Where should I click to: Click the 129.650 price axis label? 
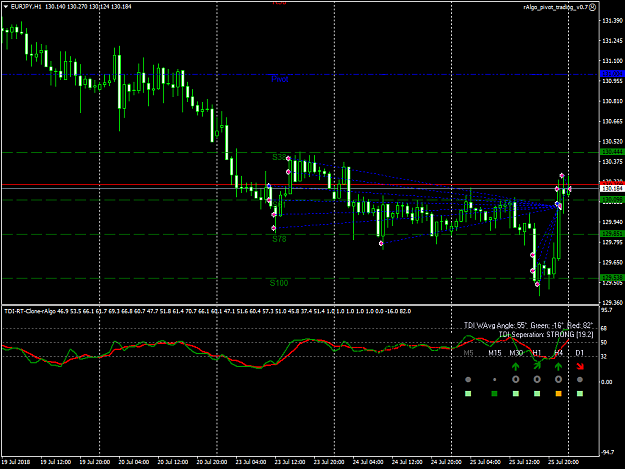point(612,263)
